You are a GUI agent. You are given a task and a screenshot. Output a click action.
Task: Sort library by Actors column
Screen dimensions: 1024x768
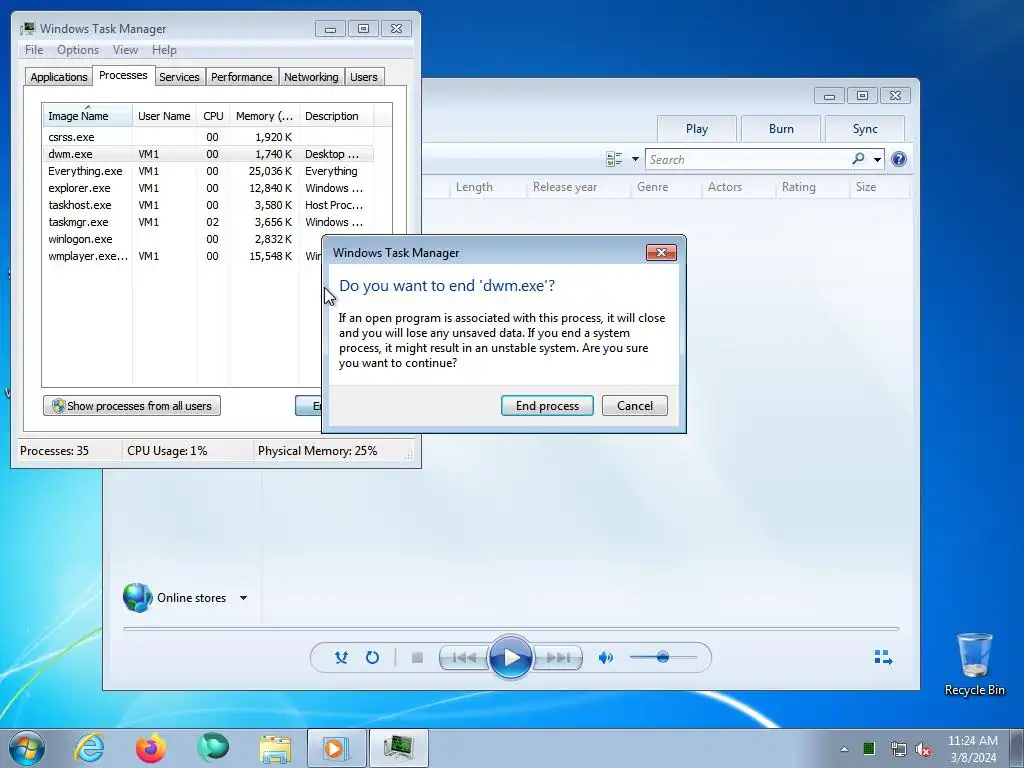725,187
